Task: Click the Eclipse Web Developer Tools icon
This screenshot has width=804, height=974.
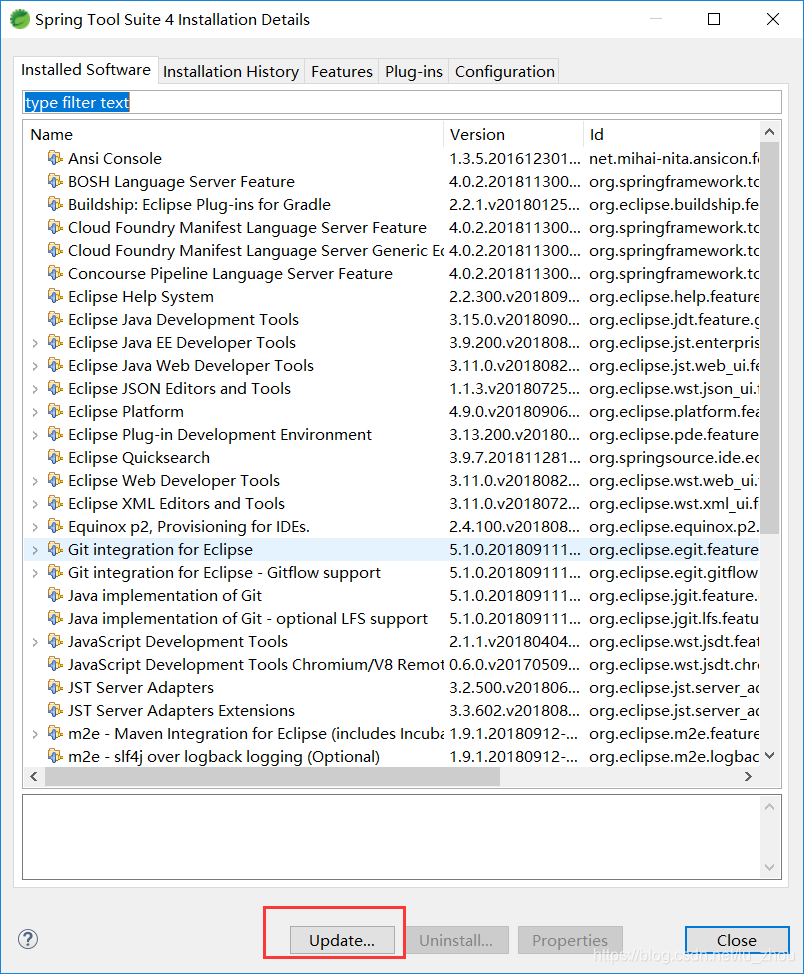Action: 55,480
